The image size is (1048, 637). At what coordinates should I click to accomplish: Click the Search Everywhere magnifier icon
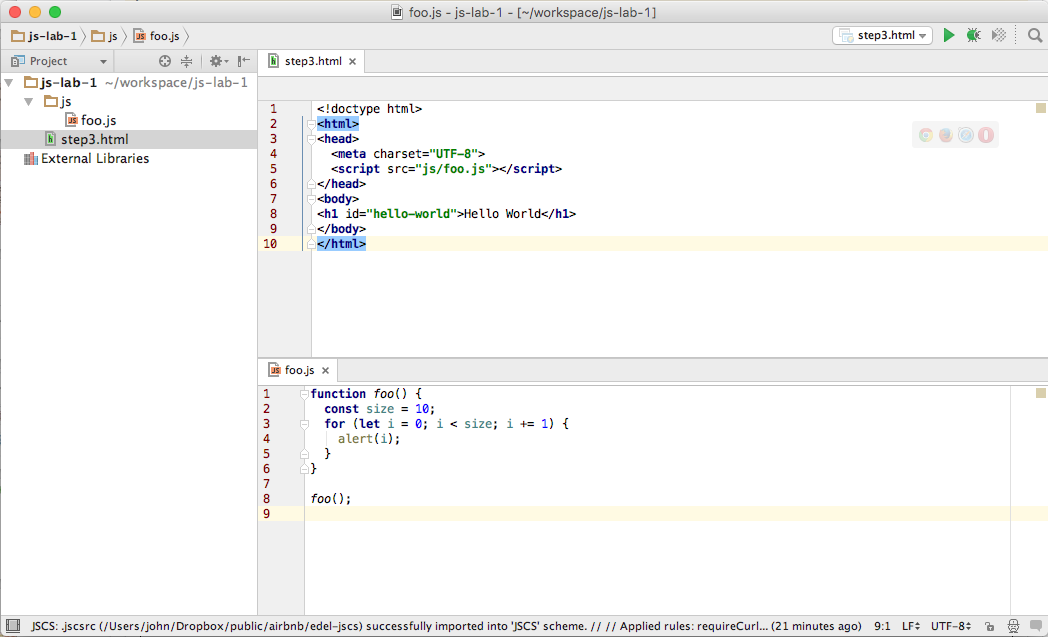point(1035,34)
